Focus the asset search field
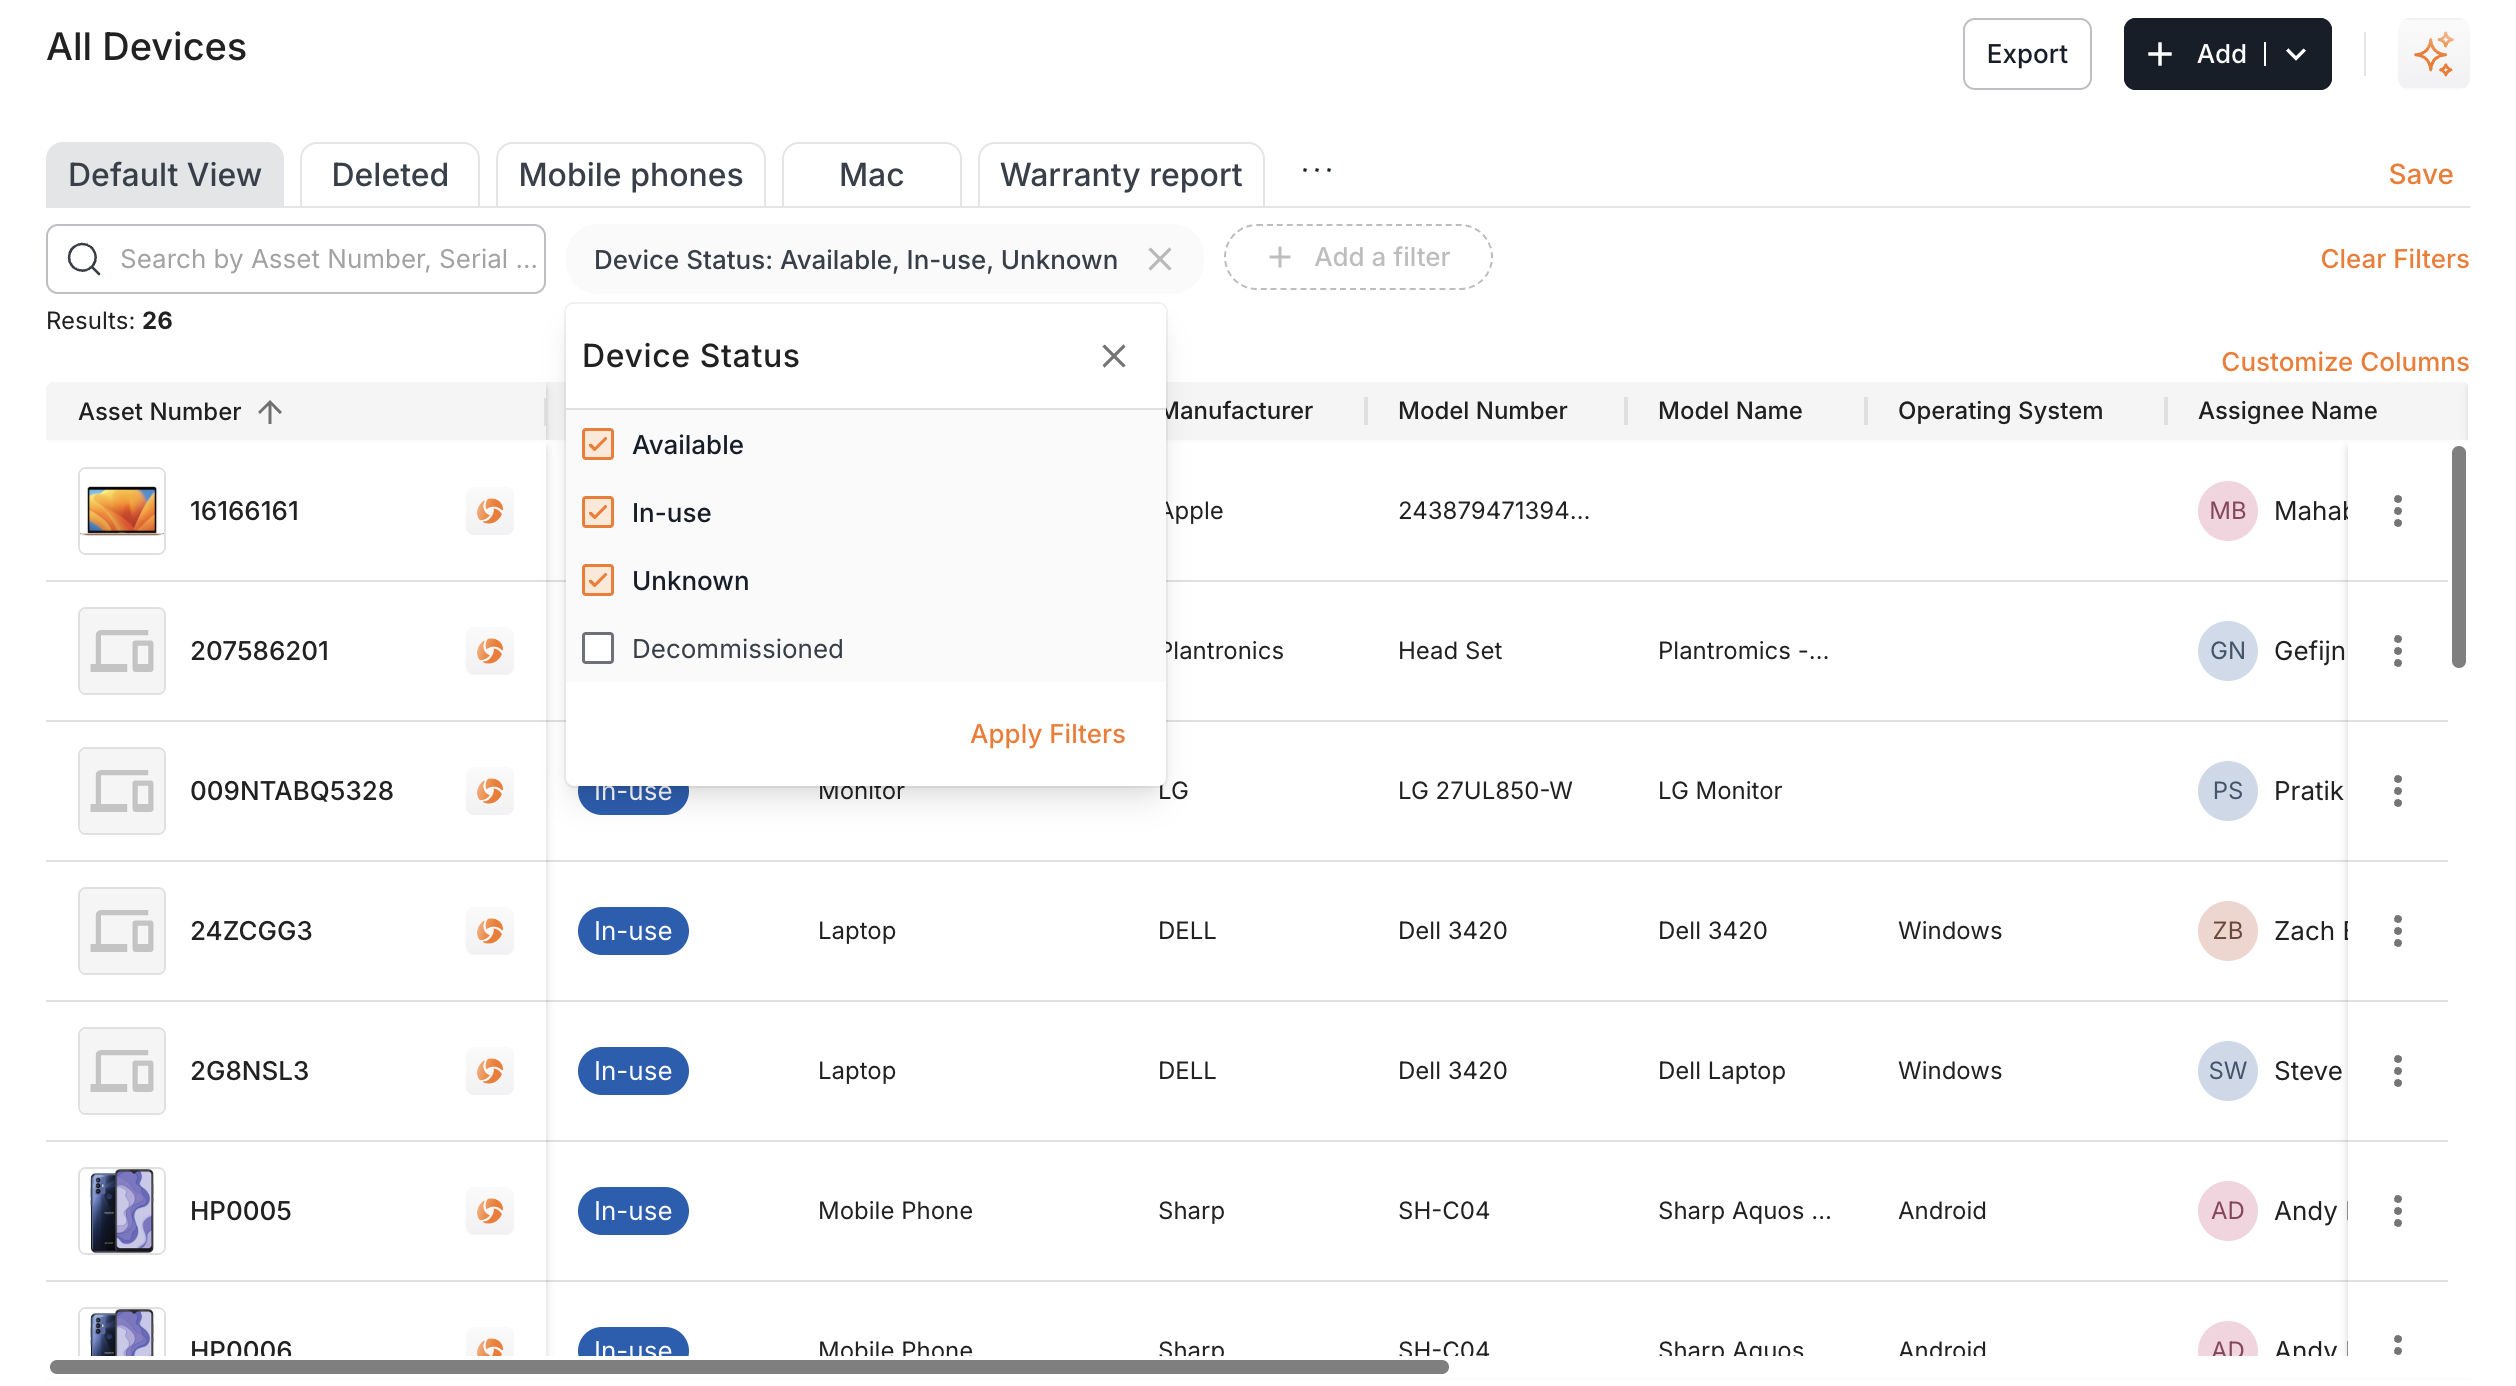2516x1386 pixels. click(x=296, y=259)
